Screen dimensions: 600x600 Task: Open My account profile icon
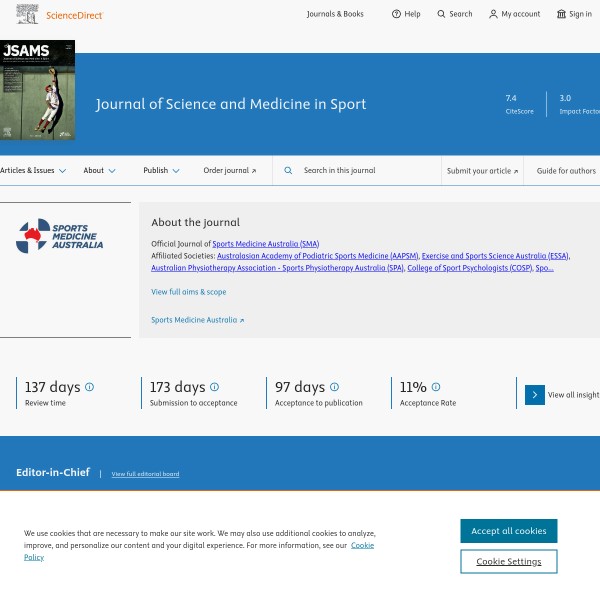493,14
